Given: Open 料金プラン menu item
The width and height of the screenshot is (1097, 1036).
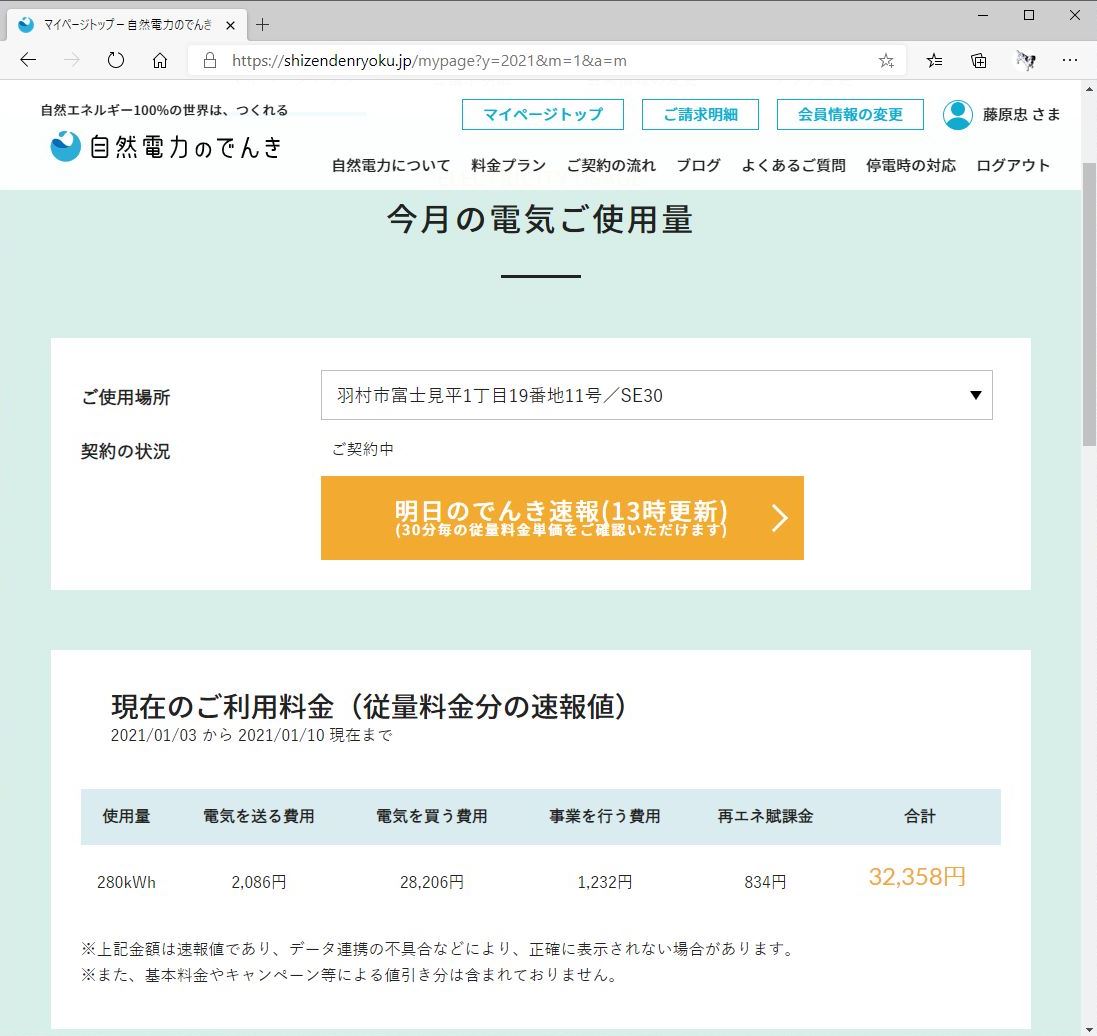Looking at the screenshot, I should pyautogui.click(x=509, y=166).
